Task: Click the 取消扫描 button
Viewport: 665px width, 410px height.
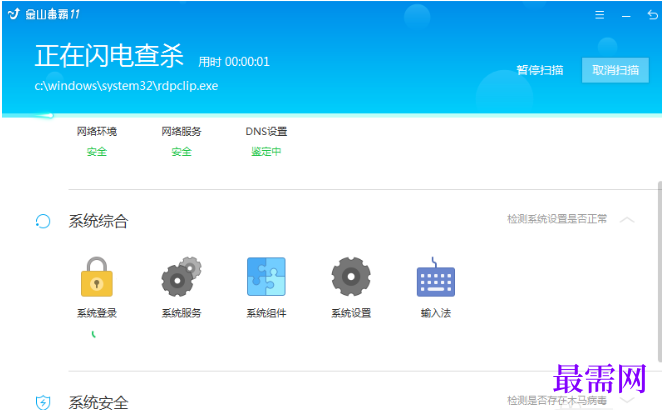Action: pyautogui.click(x=615, y=70)
